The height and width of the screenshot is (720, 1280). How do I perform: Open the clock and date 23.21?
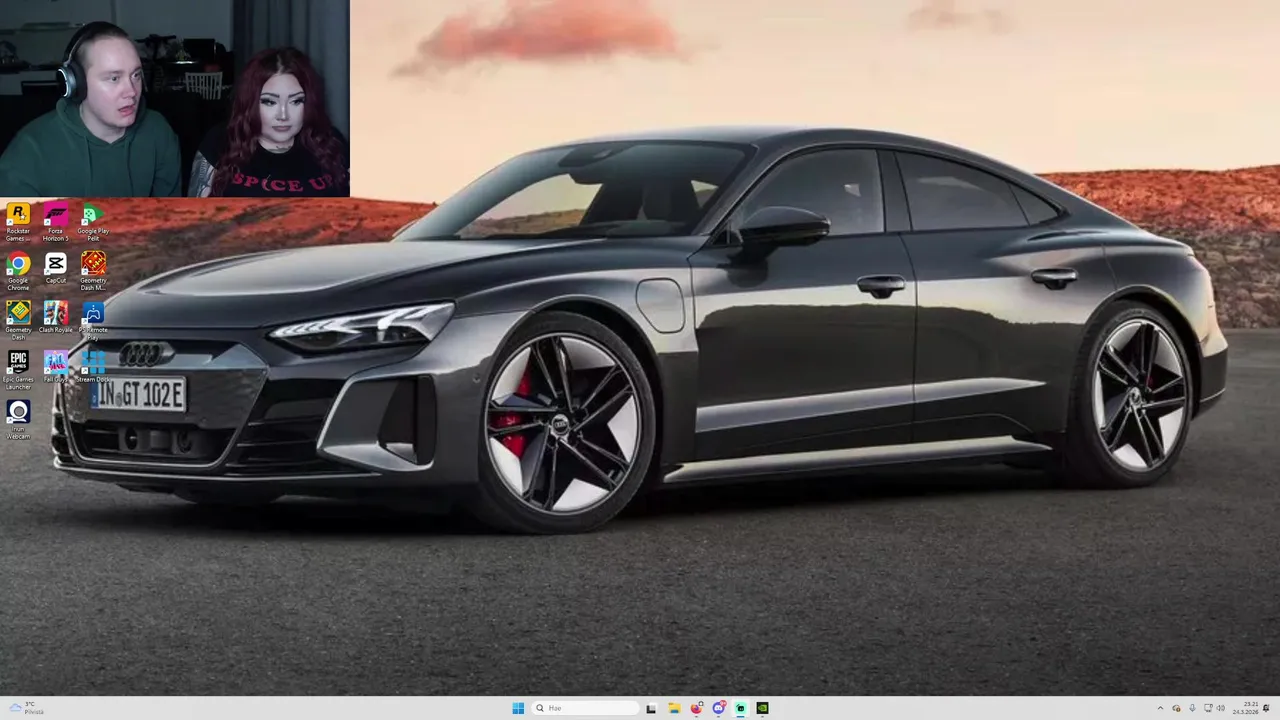[x=1246, y=708]
